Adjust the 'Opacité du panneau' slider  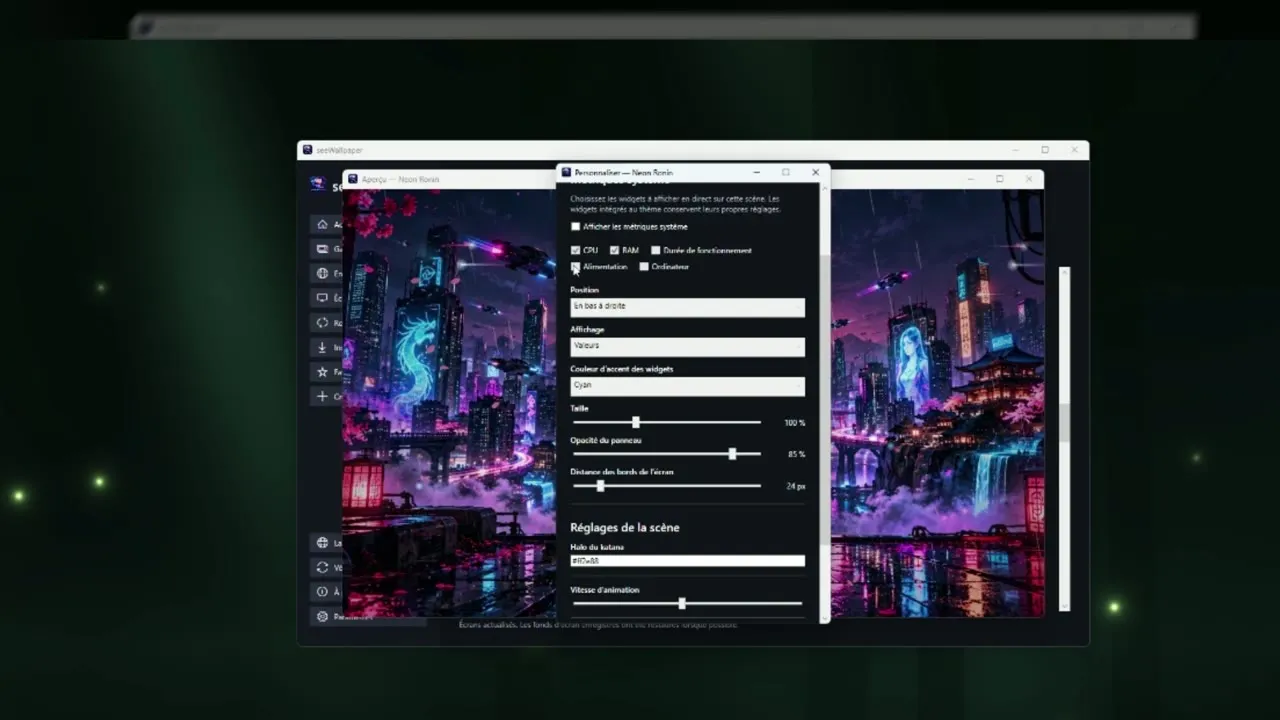tap(667, 454)
